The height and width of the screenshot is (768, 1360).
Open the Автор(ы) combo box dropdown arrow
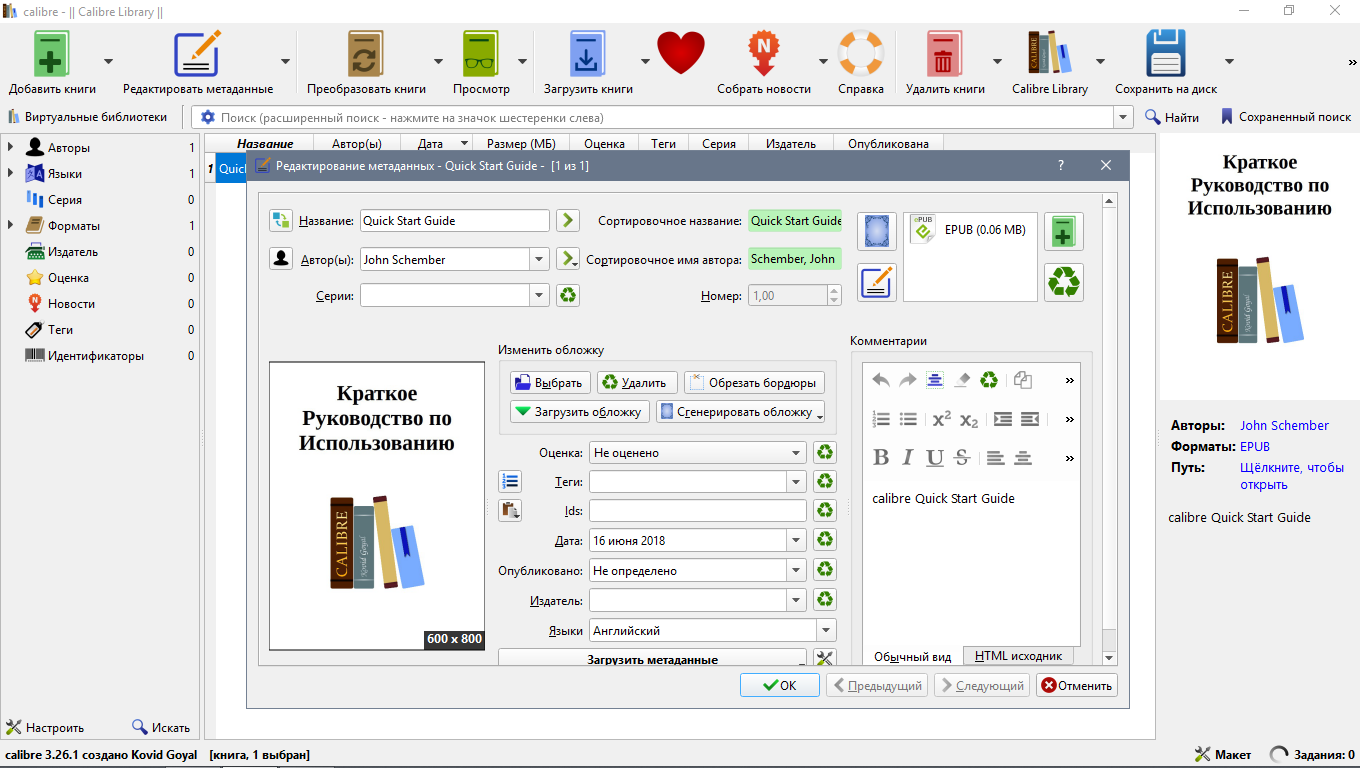click(540, 259)
